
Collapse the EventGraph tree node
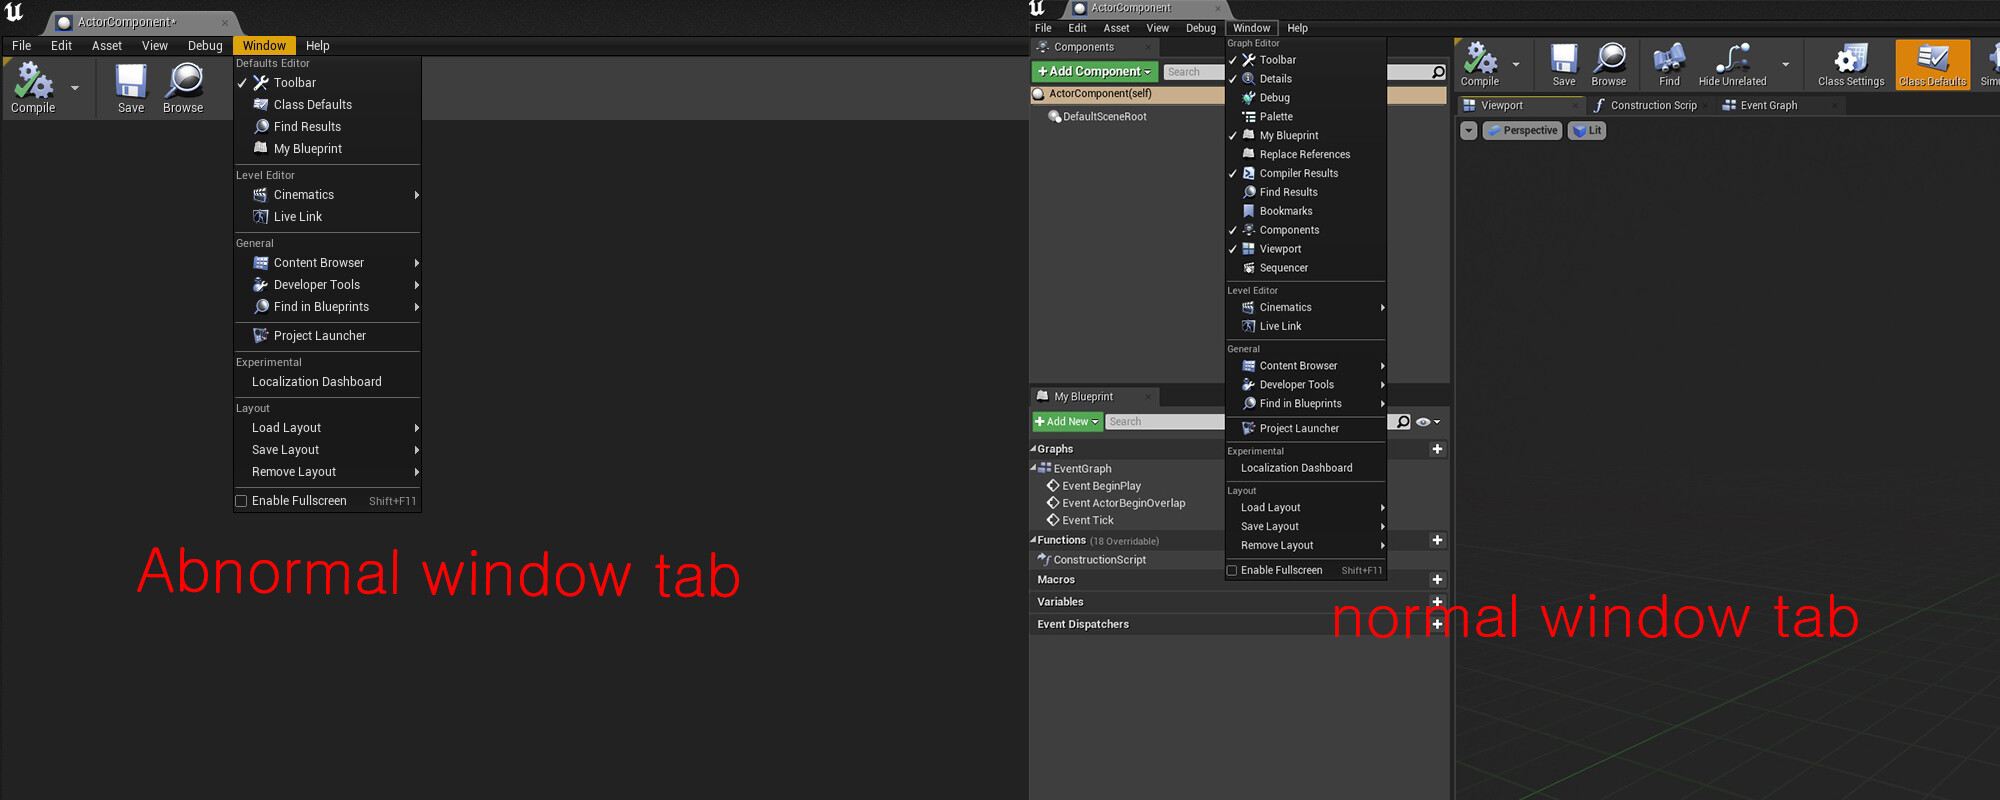tap(1033, 468)
